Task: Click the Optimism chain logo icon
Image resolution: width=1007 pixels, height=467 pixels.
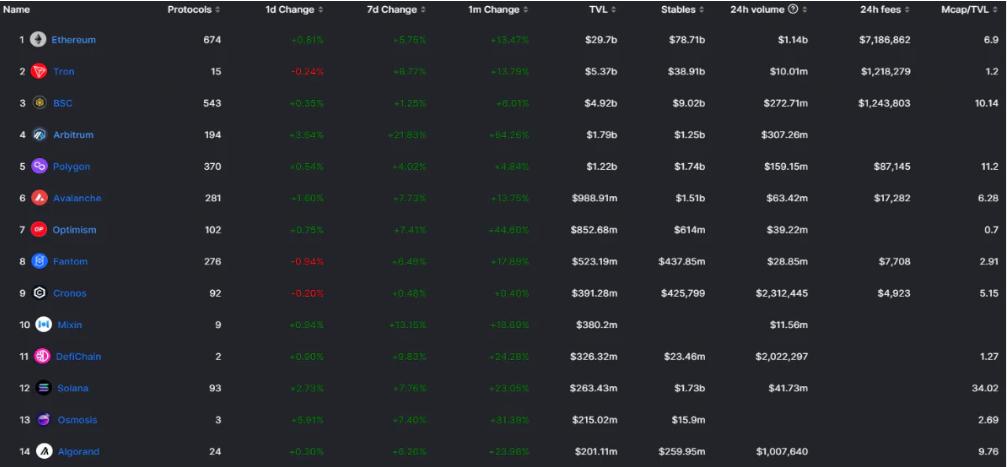Action: (40, 230)
